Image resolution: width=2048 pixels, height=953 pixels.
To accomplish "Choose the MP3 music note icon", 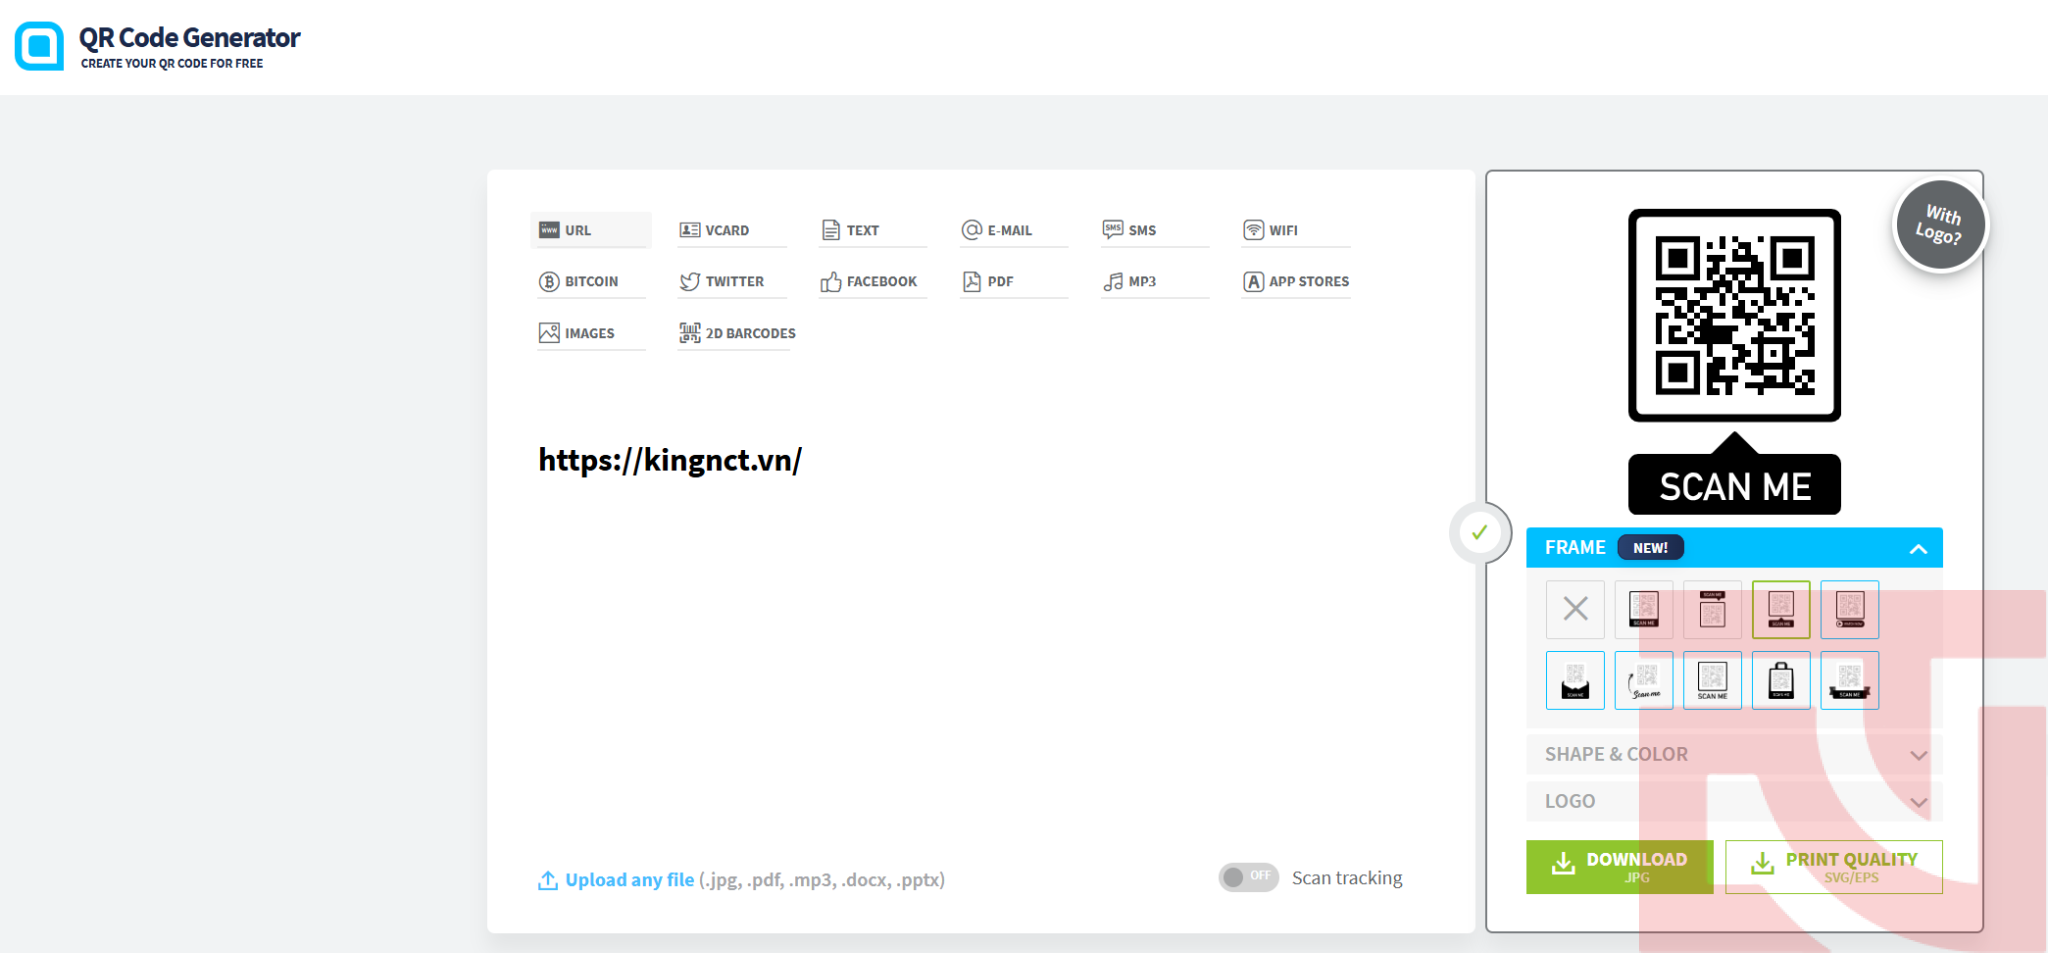I will pyautogui.click(x=1113, y=282).
